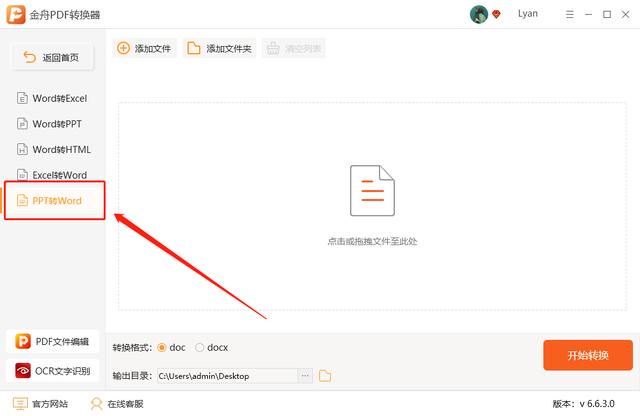
Task: Select Word转HTML in the sidebar
Action: coord(53,149)
